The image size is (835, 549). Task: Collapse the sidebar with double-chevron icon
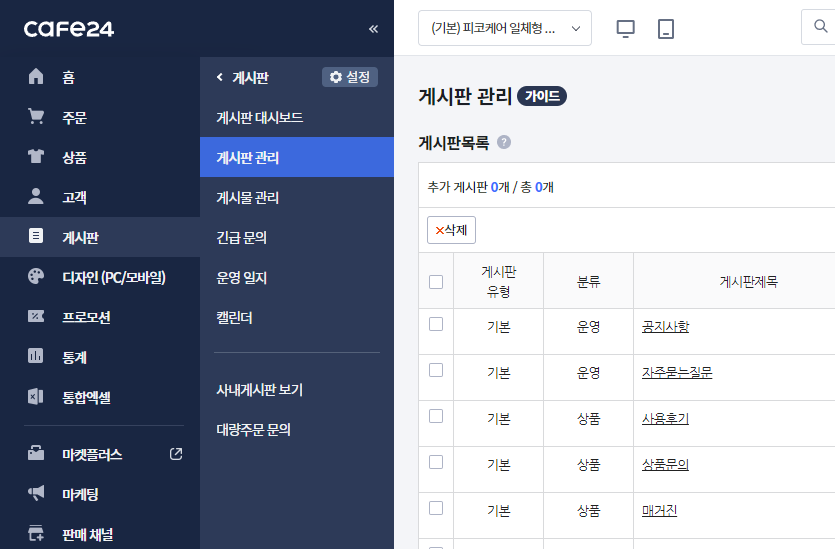tap(373, 29)
